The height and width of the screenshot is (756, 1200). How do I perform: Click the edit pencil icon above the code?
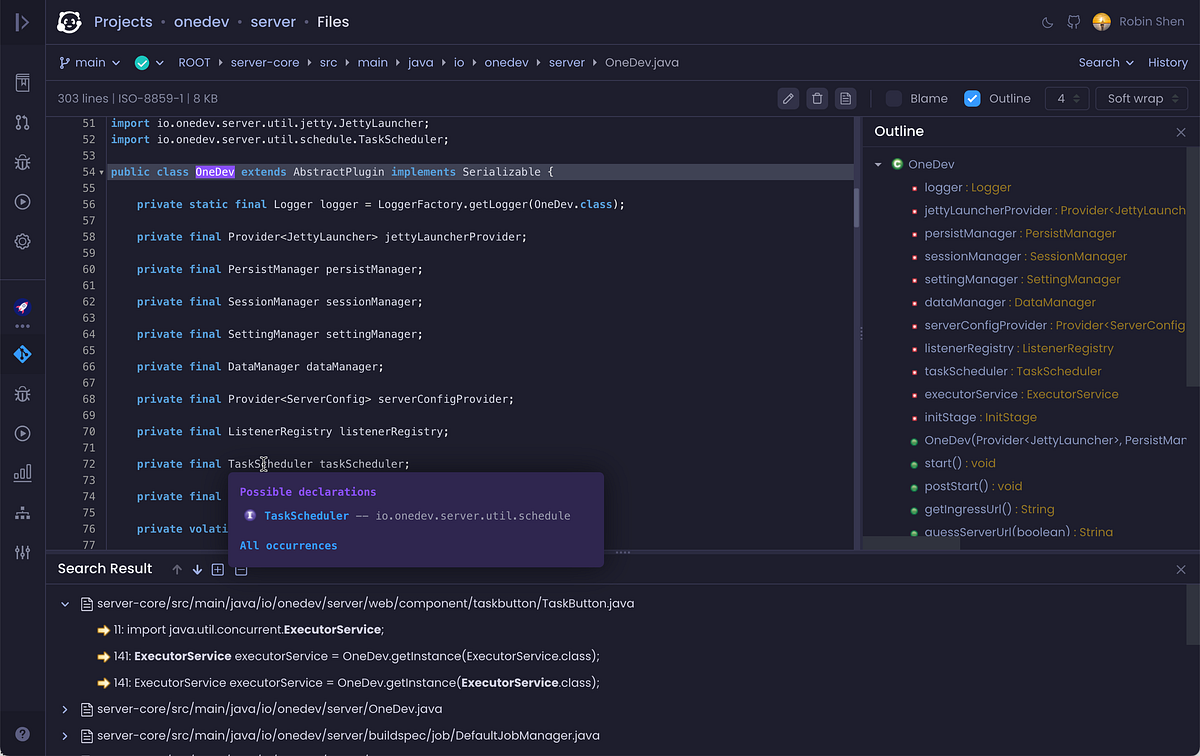pyautogui.click(x=788, y=98)
